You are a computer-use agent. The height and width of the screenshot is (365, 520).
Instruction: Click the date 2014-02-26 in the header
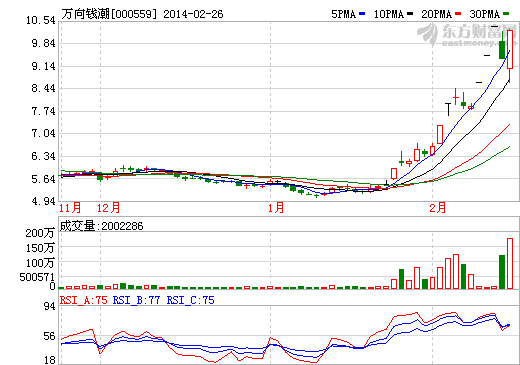pyautogui.click(x=193, y=14)
